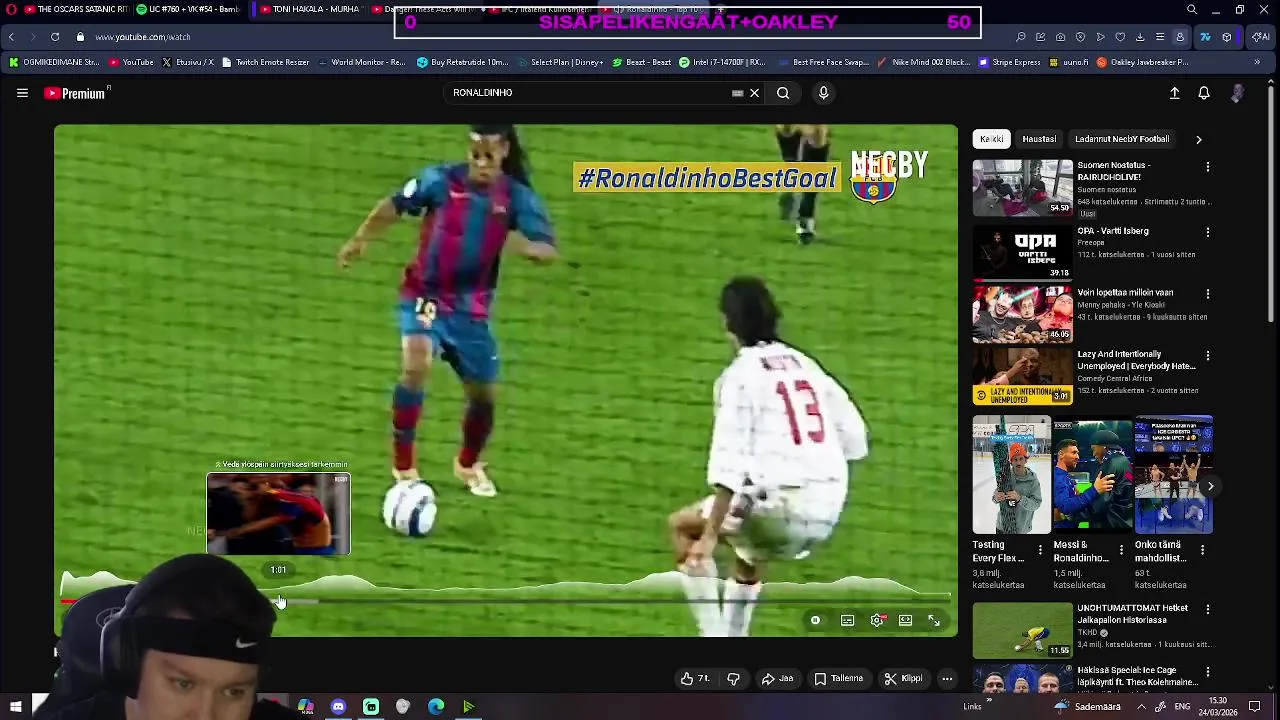The height and width of the screenshot is (720, 1280).
Task: Open the Windows Start menu
Action: point(15,706)
